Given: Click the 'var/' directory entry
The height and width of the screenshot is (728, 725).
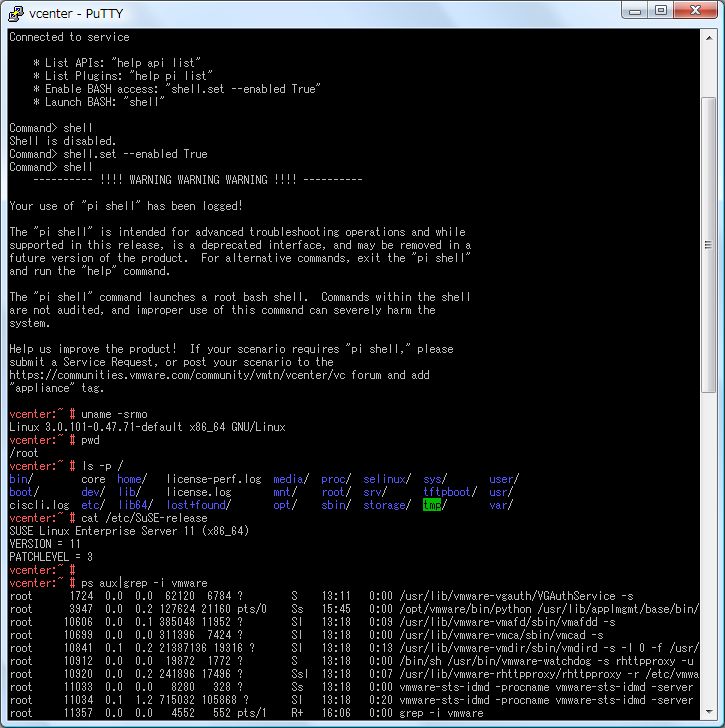Looking at the screenshot, I should pos(501,505).
